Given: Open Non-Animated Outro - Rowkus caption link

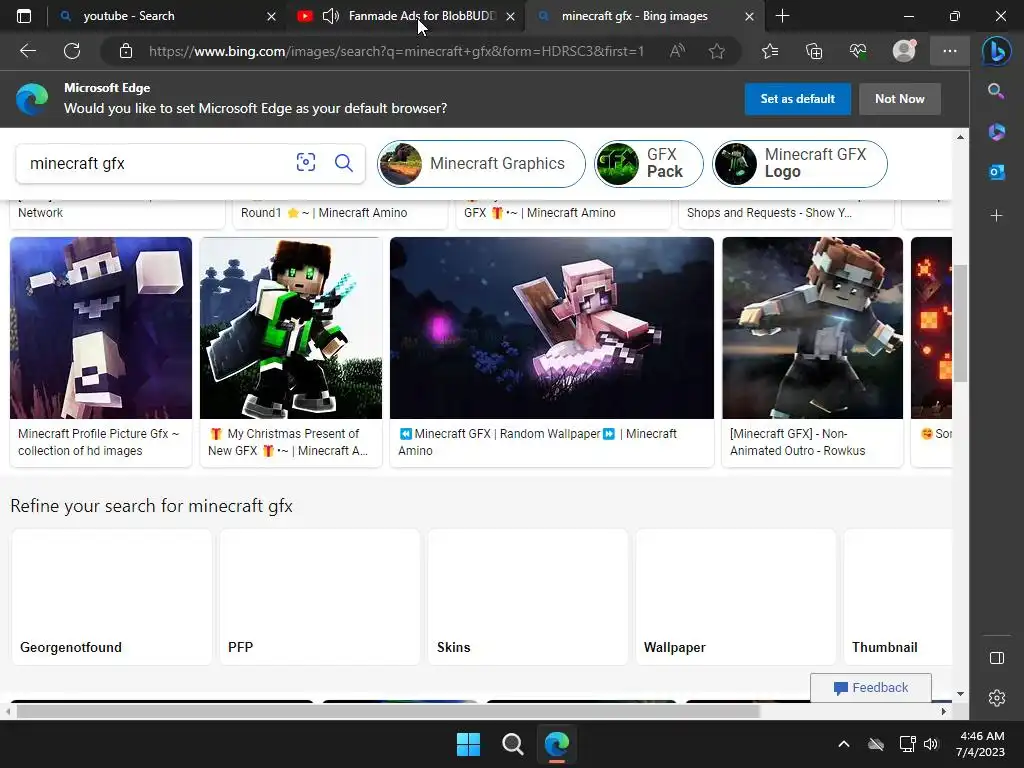Looking at the screenshot, I should (x=797, y=442).
